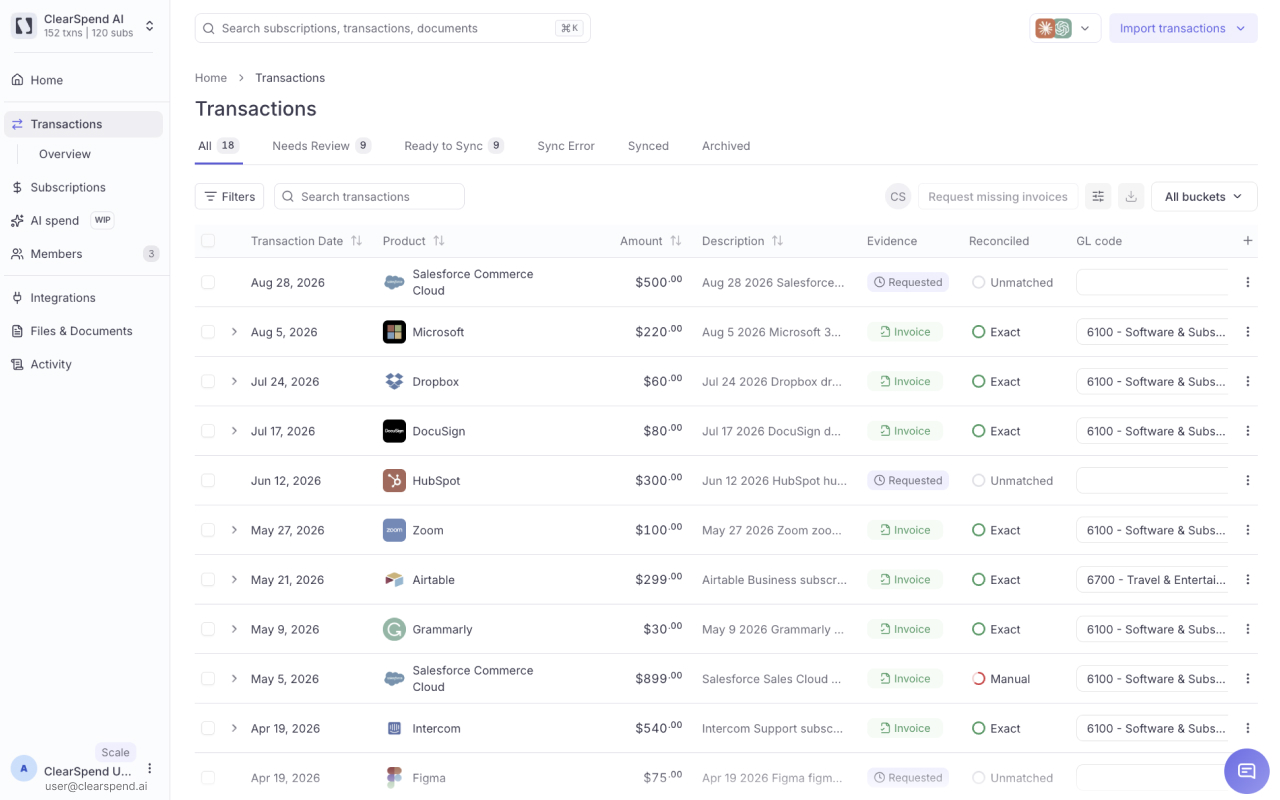Open row actions menu for HubSpot
The height and width of the screenshot is (800, 1280).
tap(1247, 481)
